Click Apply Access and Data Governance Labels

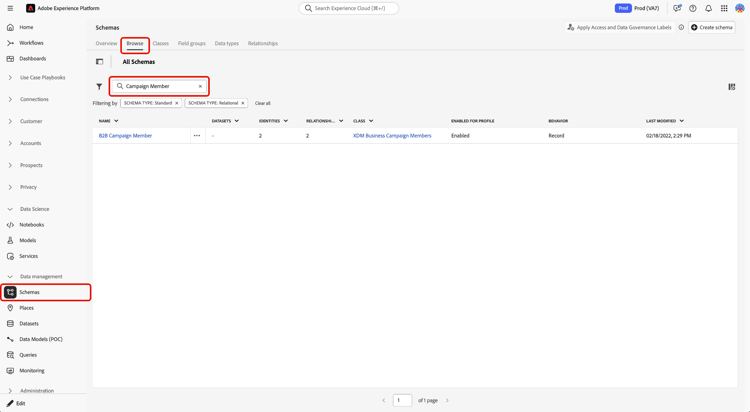[x=619, y=27]
